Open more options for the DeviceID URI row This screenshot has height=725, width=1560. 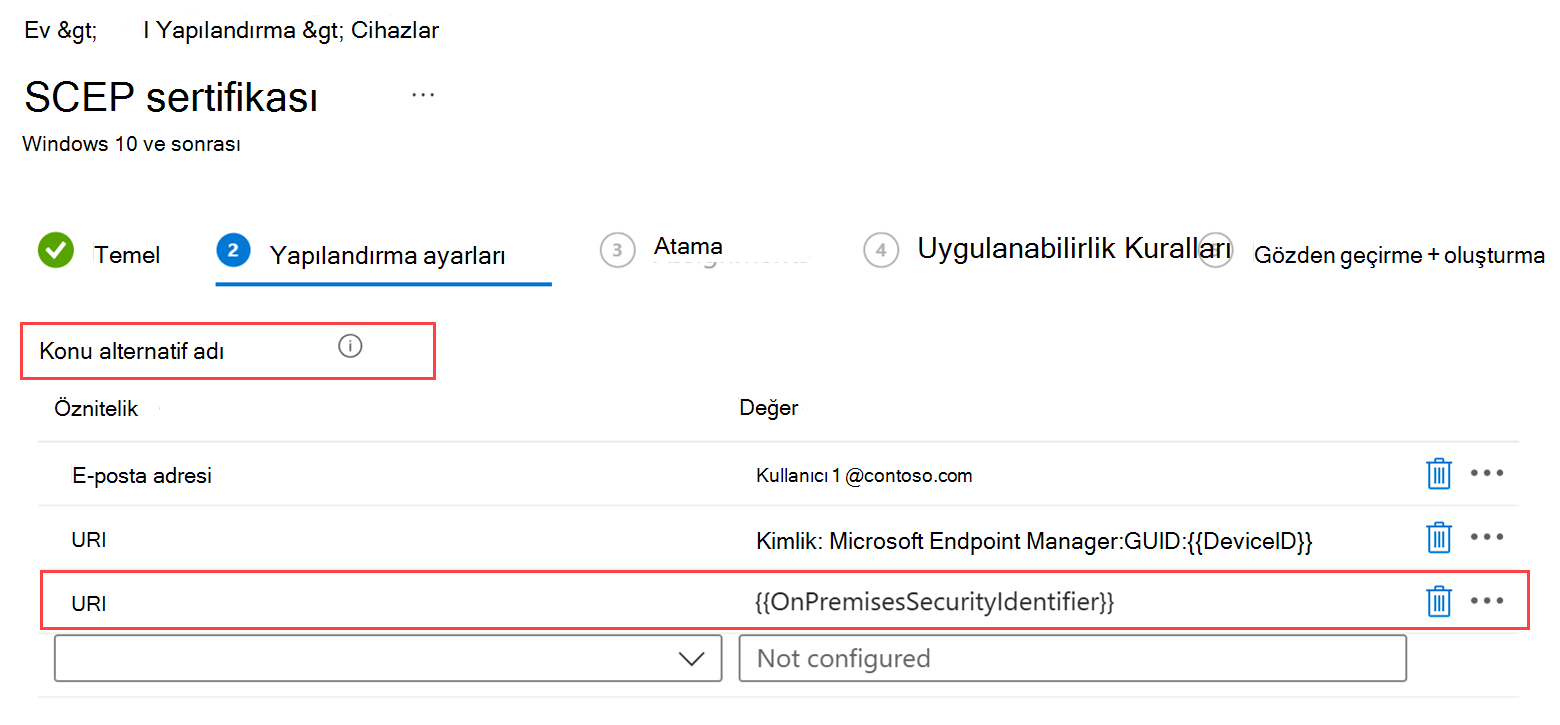click(1488, 538)
